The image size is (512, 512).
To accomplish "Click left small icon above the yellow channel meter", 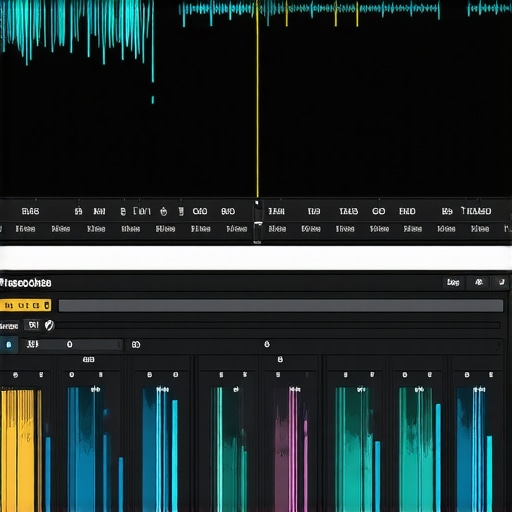I will [15, 375].
